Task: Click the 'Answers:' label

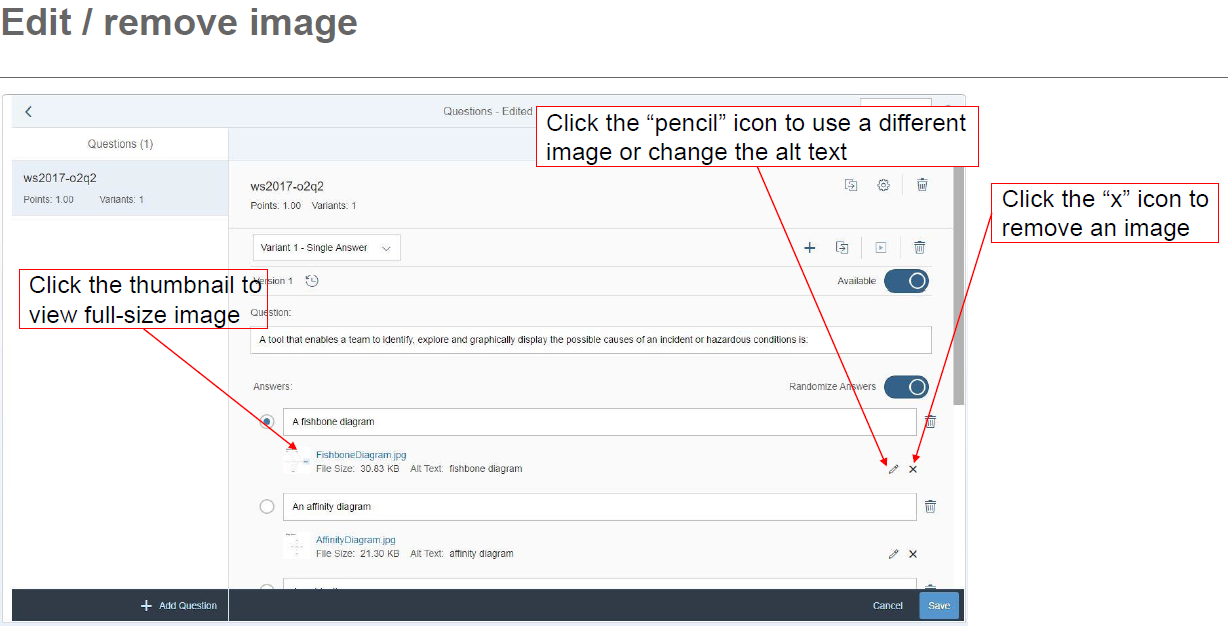Action: (273, 387)
